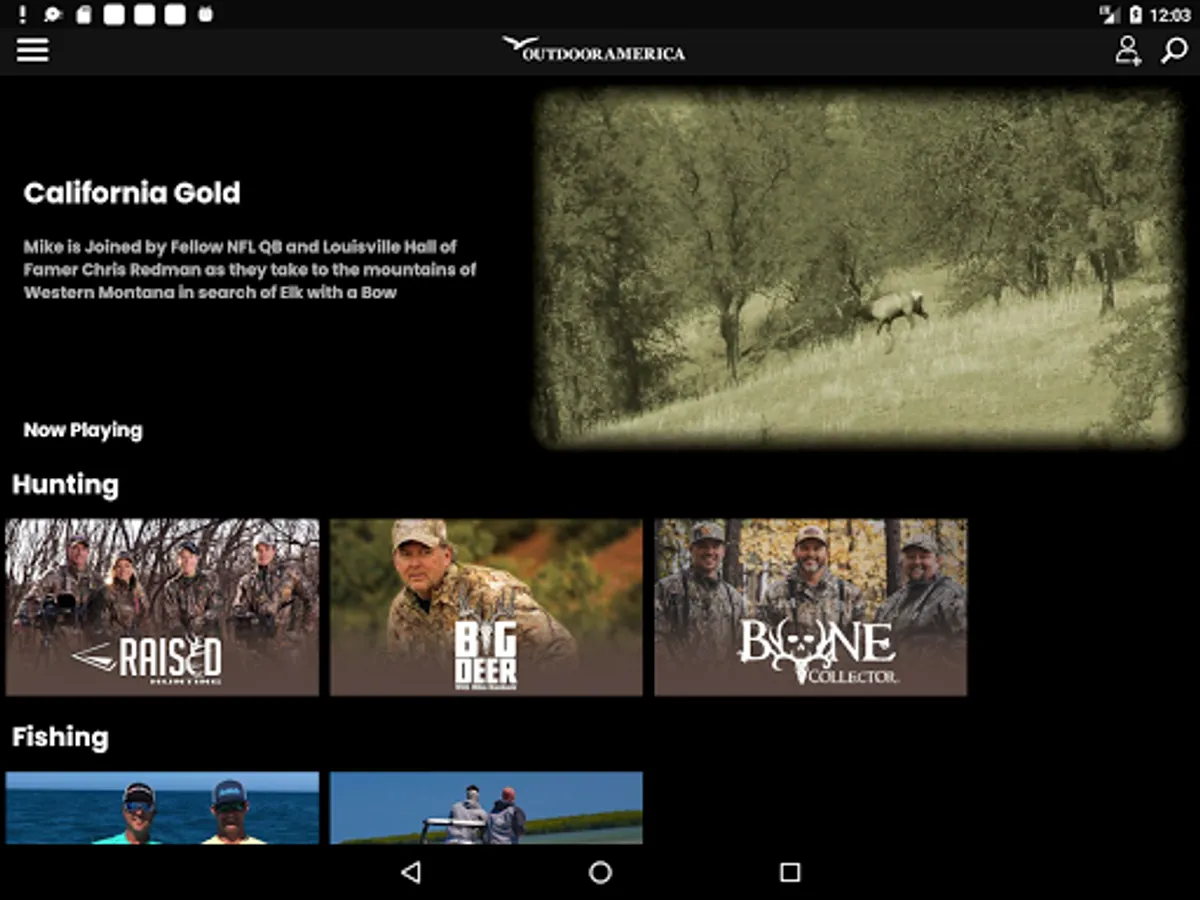Tap the alert exclamation notification icon
1200x900 pixels.
[22, 15]
